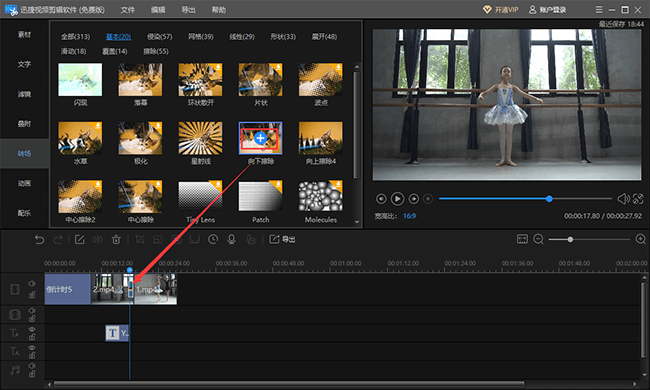Click the 开通VIP diamond button
650x390 pixels.
point(501,9)
